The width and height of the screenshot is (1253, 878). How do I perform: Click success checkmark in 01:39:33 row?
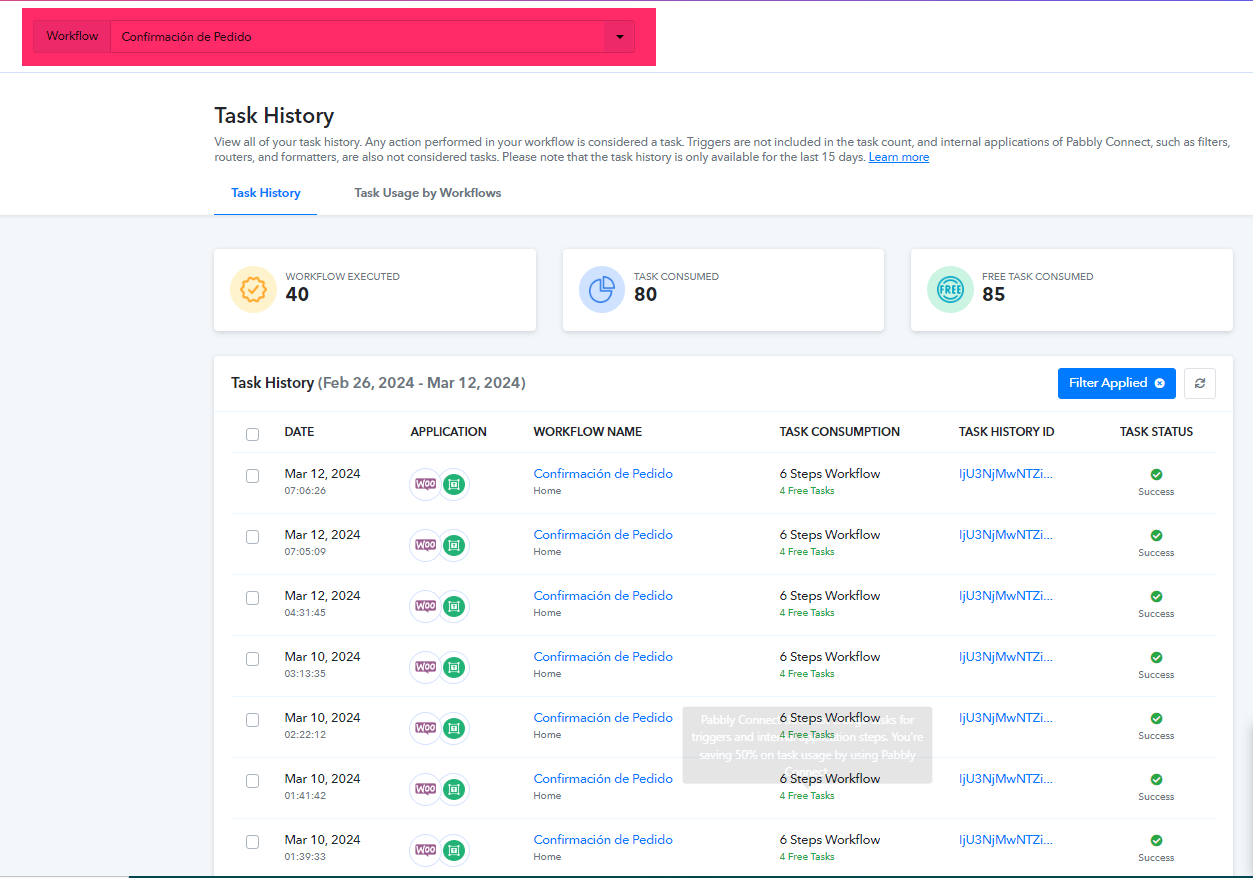coord(1156,841)
